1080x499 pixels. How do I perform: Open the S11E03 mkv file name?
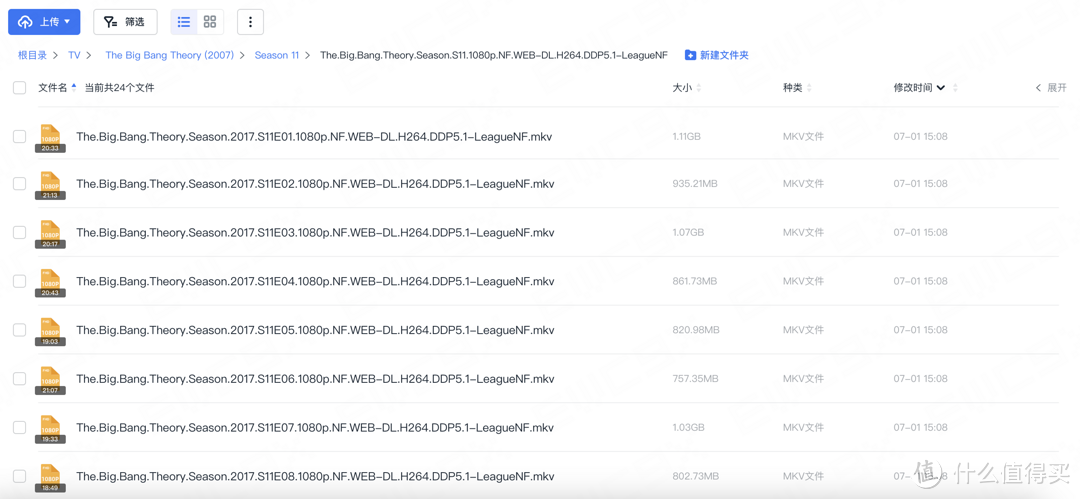[315, 233]
